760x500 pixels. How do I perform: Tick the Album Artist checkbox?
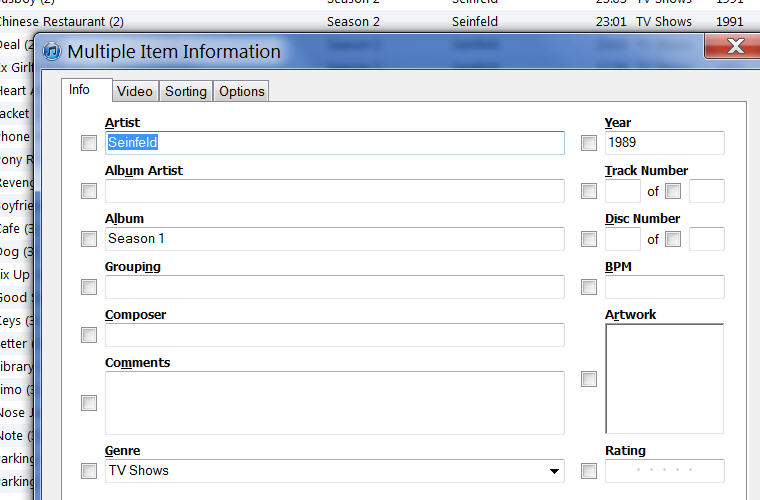pos(89,191)
